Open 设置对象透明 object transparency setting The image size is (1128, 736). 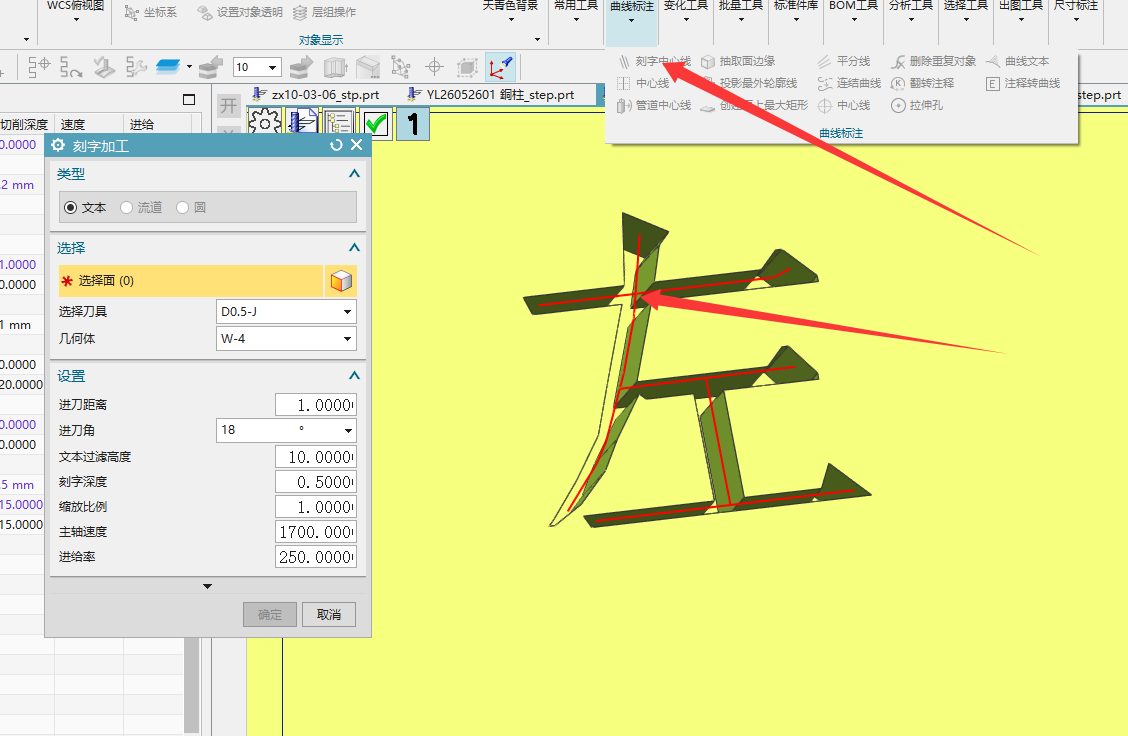click(240, 12)
